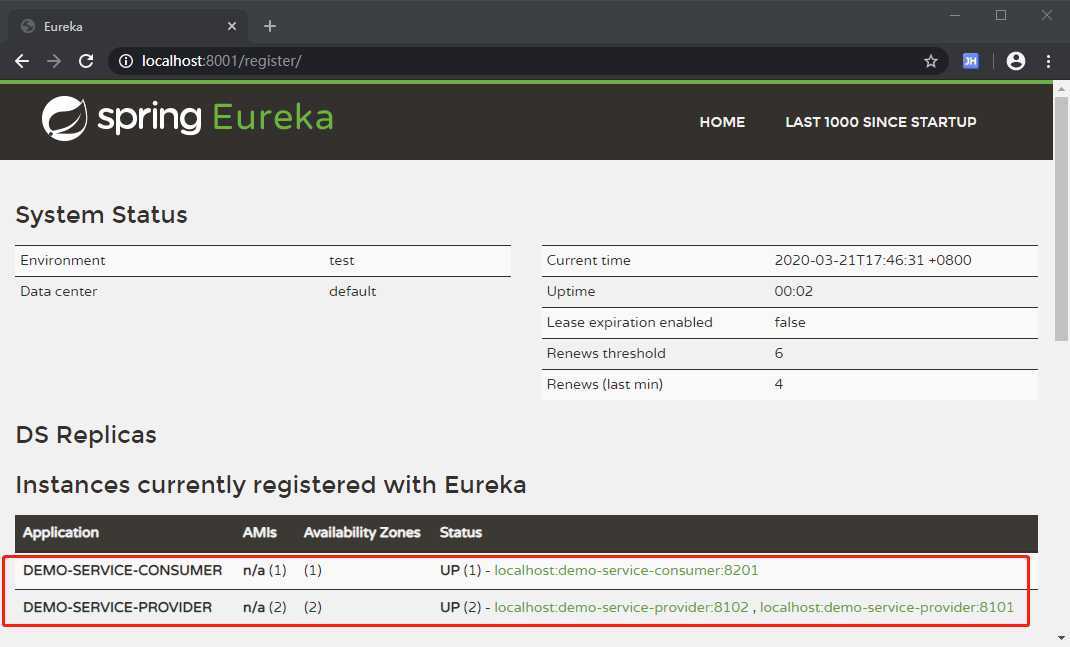1070x647 pixels.
Task: Select the DEMO-SERVICE-CONSUMER application name
Action: click(x=123, y=570)
